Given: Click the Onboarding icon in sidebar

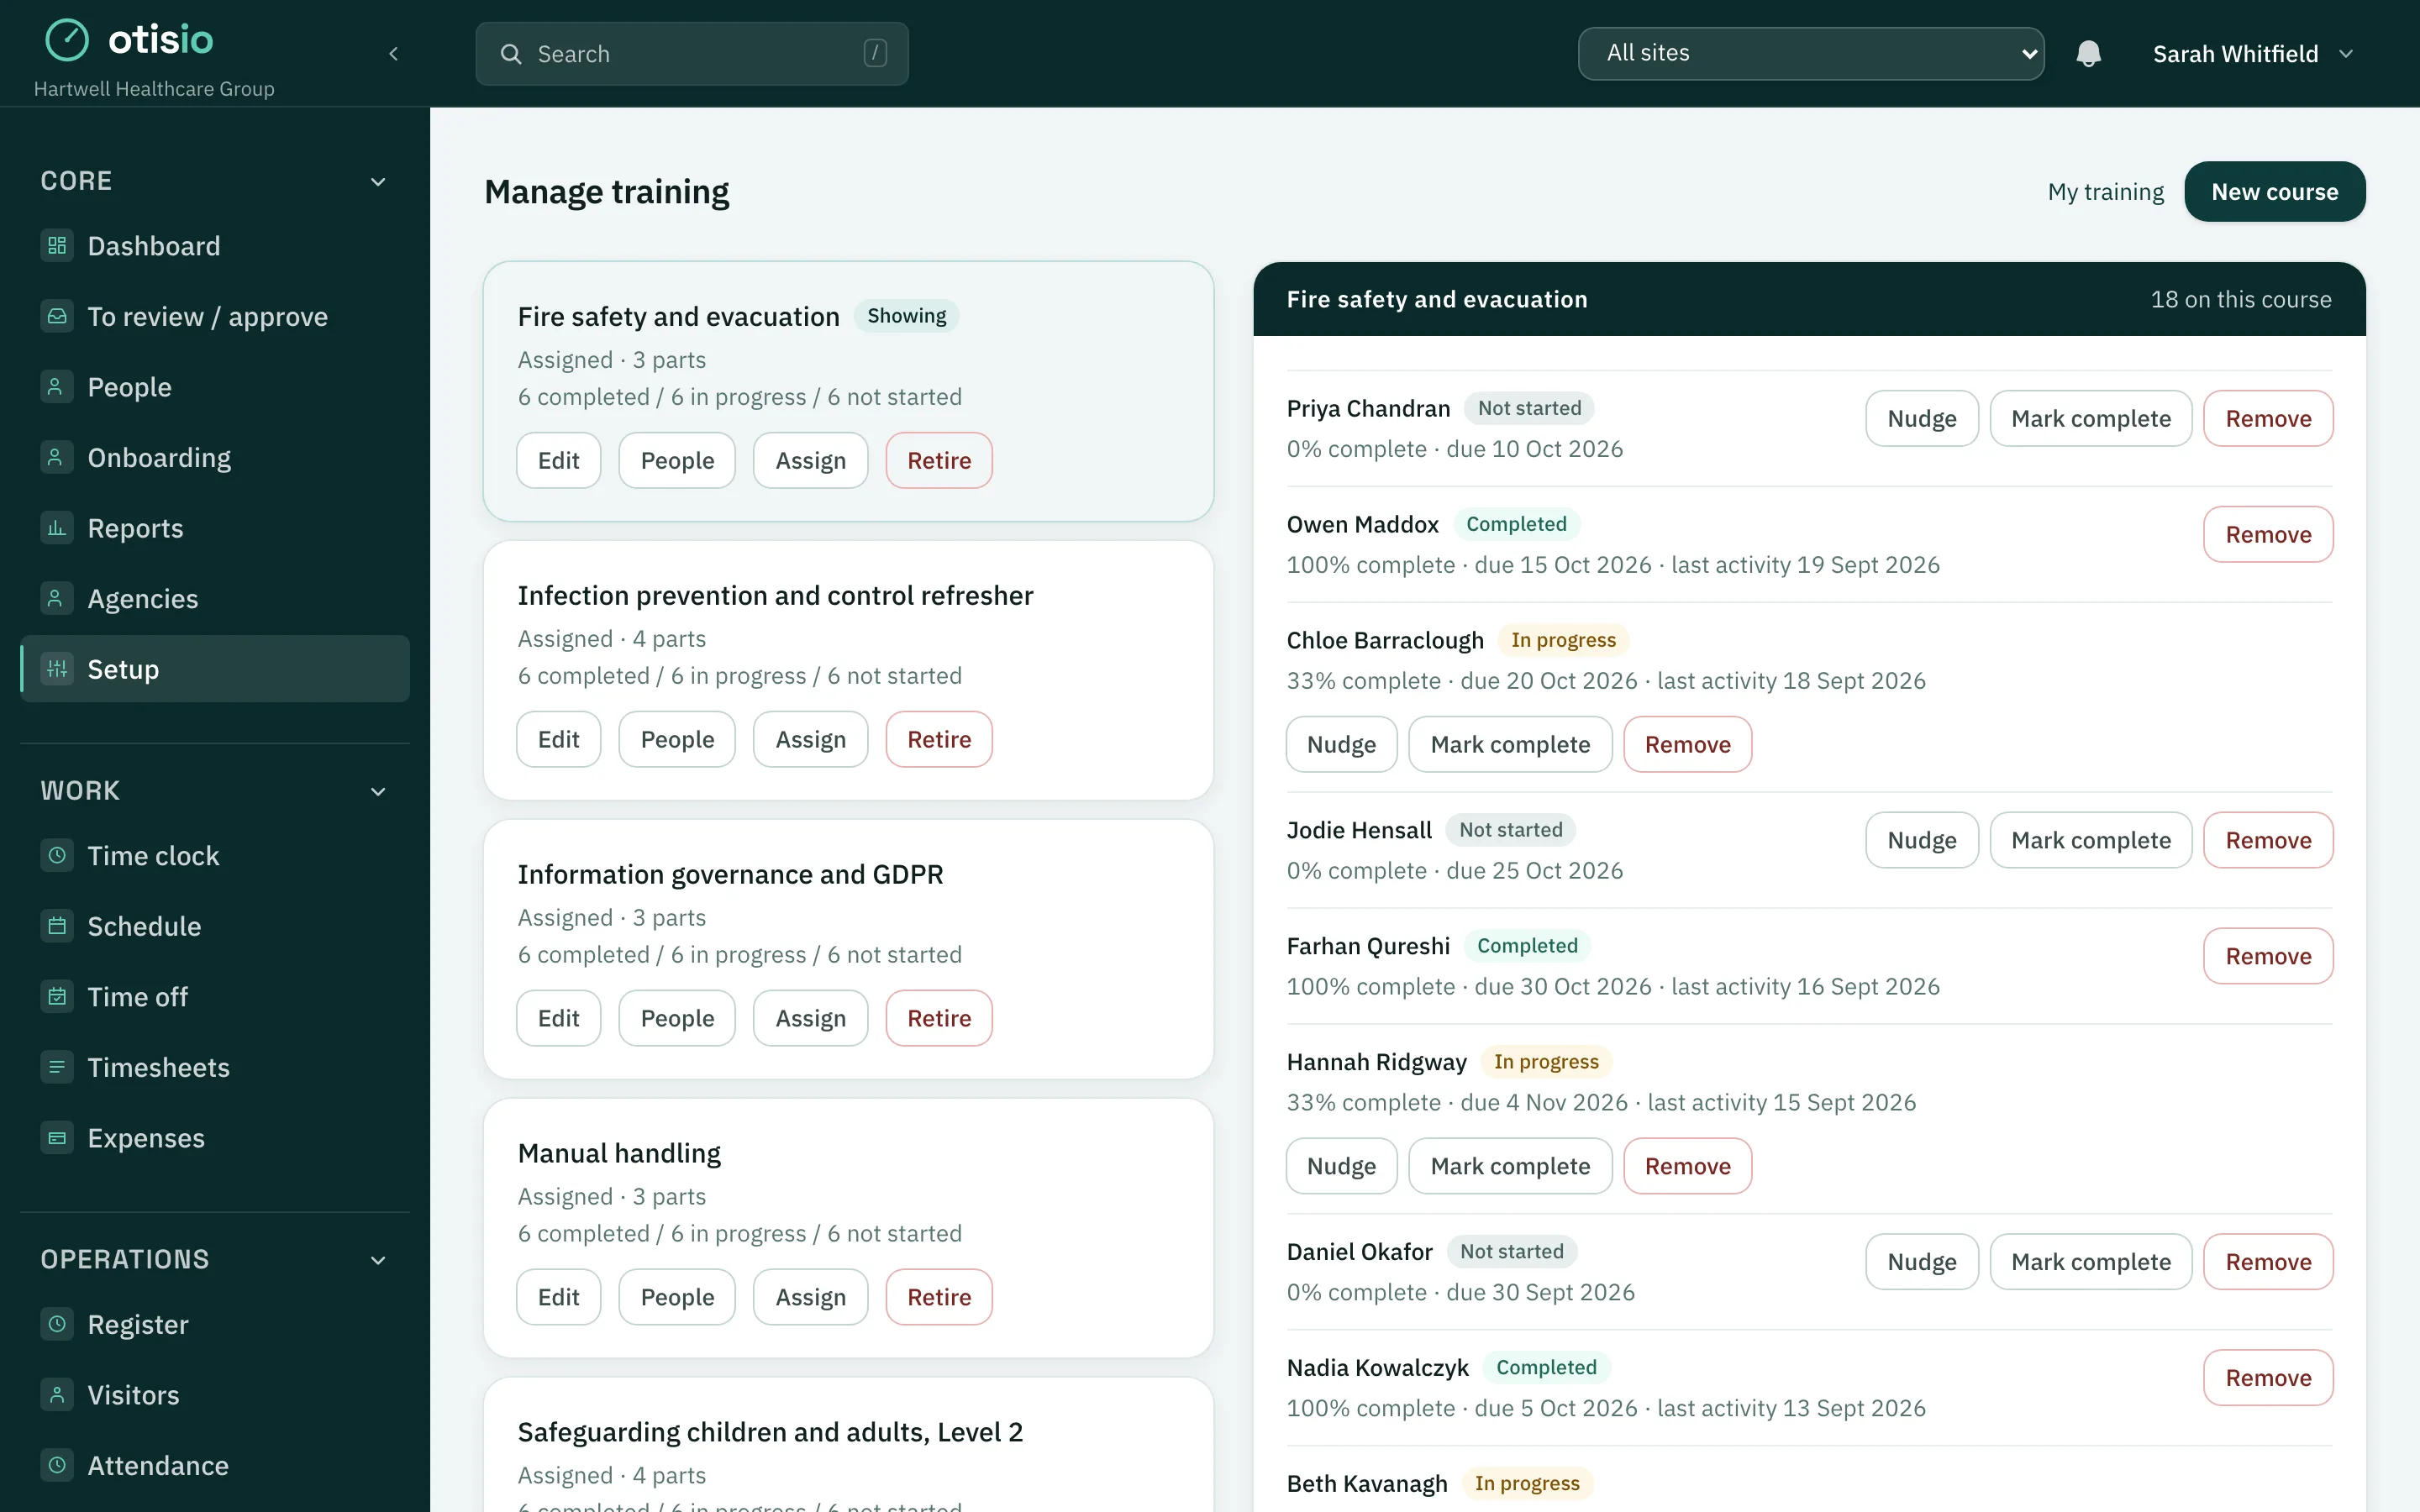Looking at the screenshot, I should point(57,457).
